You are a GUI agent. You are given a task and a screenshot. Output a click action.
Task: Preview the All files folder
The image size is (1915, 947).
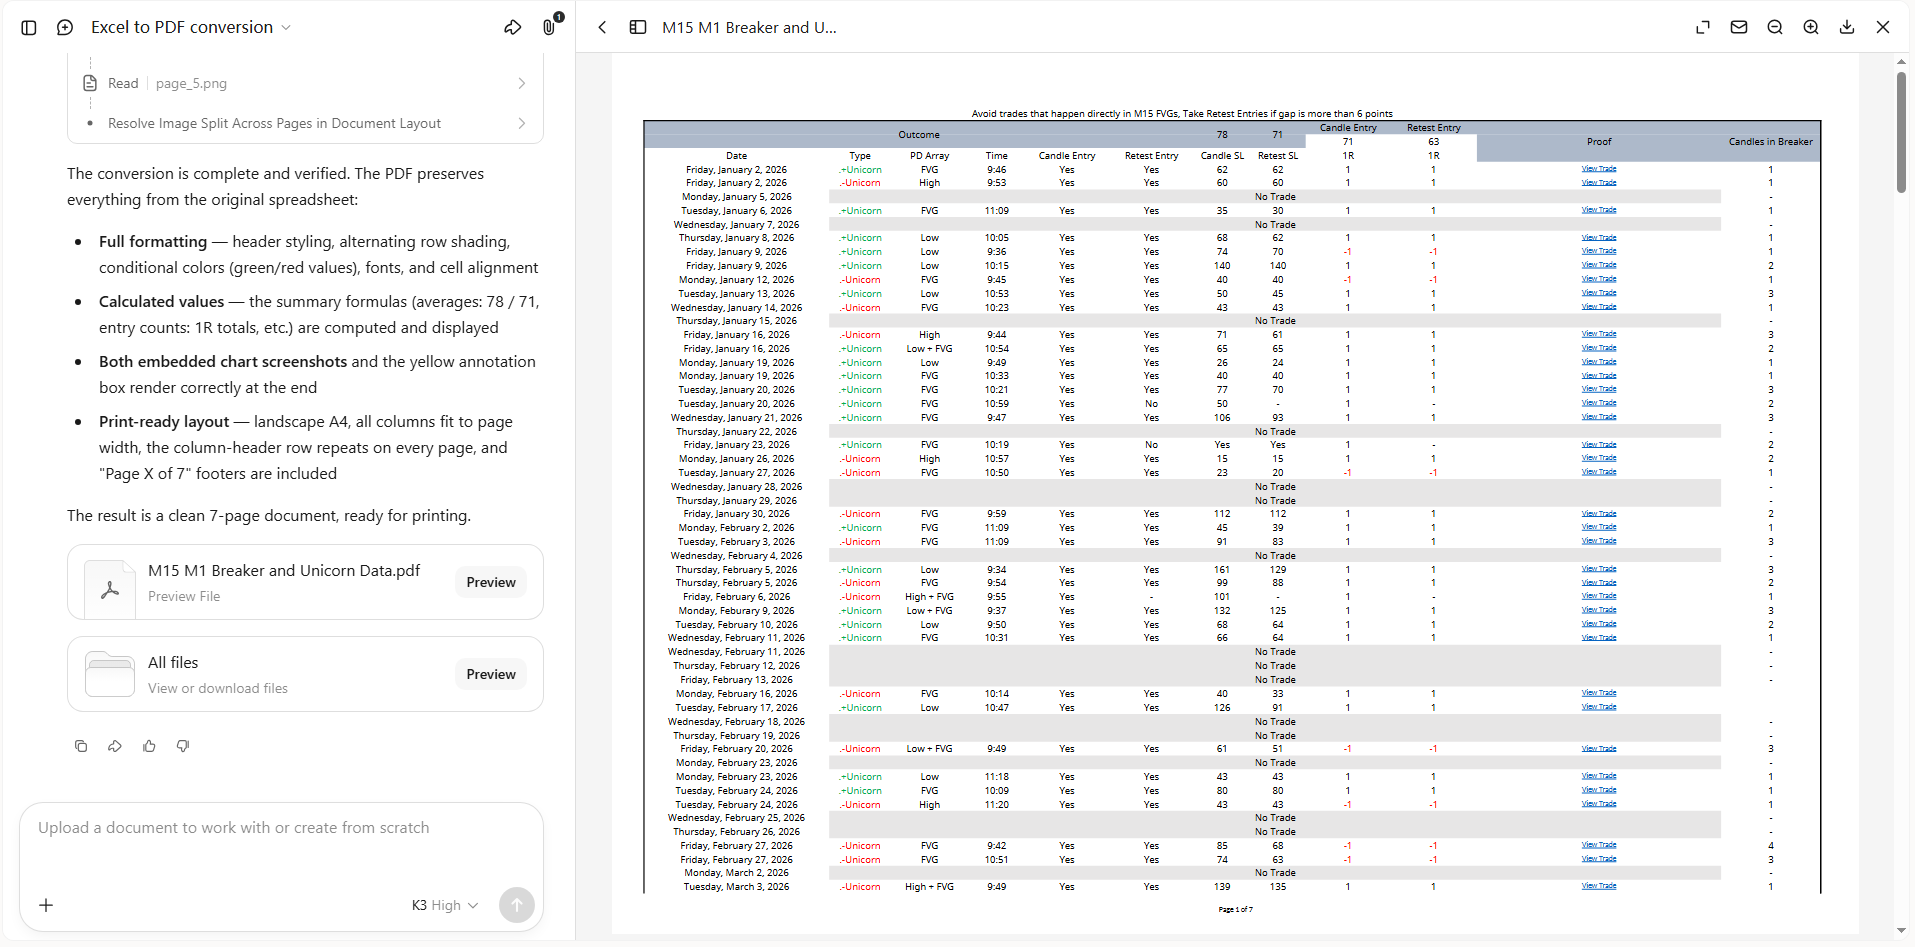pyautogui.click(x=491, y=674)
